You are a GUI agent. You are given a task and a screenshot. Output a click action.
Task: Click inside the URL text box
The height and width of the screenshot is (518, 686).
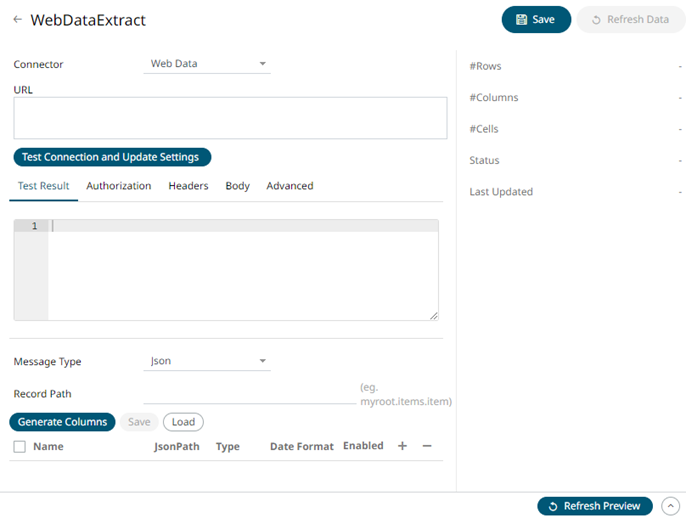coord(230,118)
